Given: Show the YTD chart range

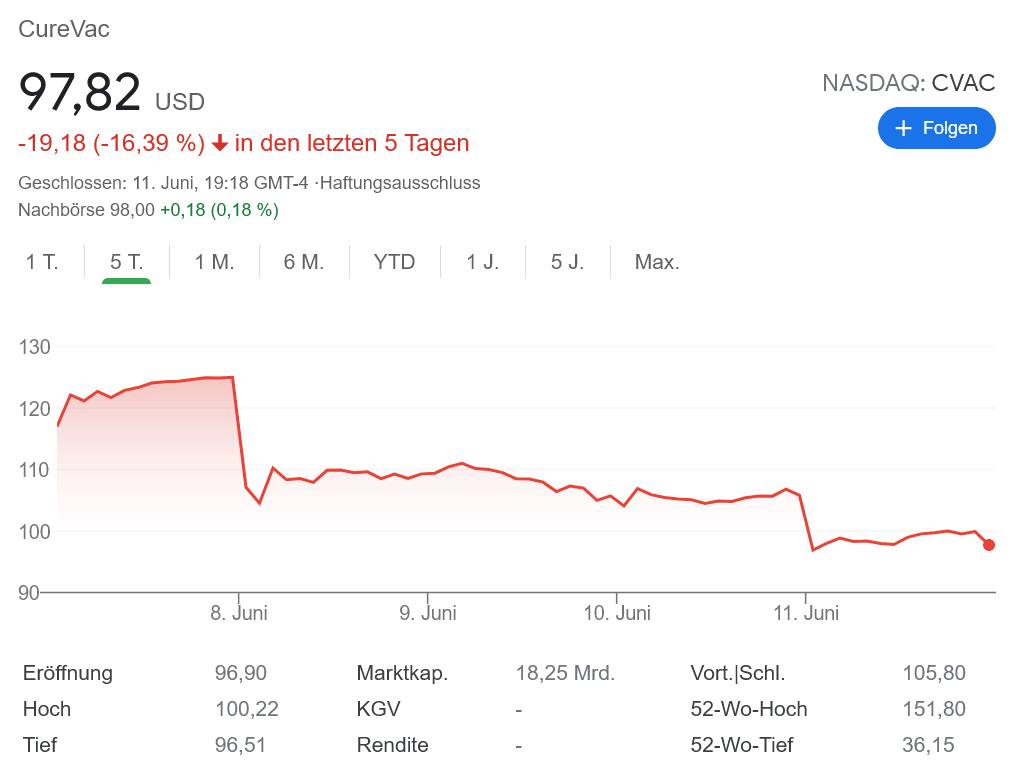Looking at the screenshot, I should pos(394,262).
